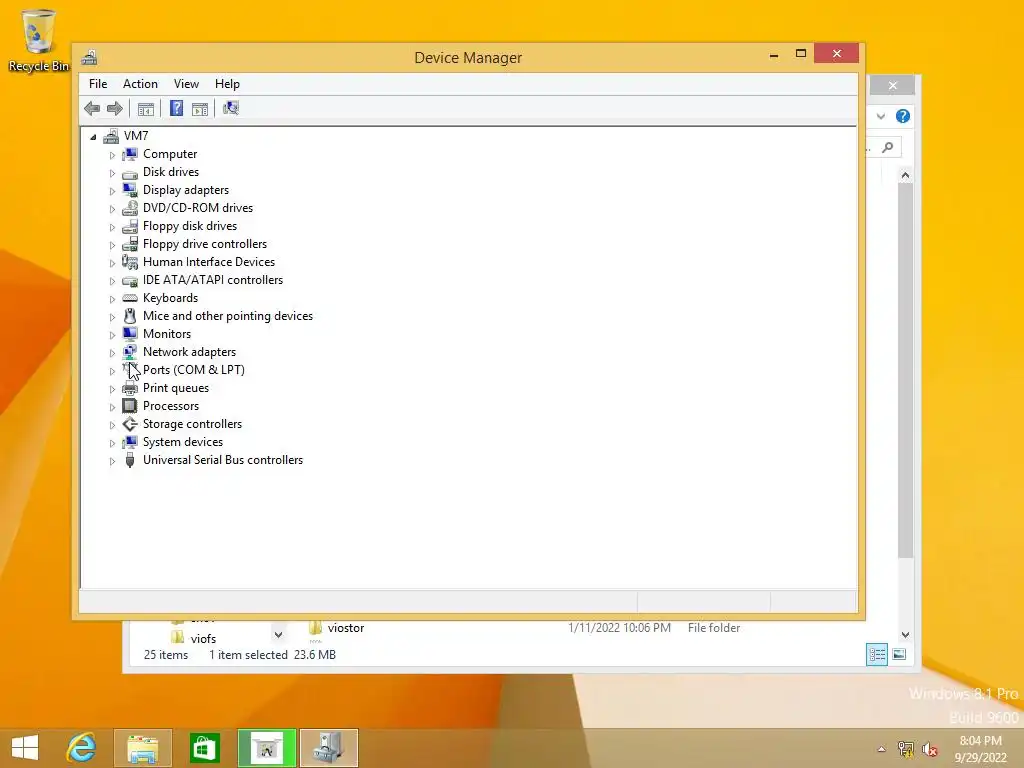Click Explorer scroll down arrow
Viewport: 1024px width, 768px height.
pyautogui.click(x=905, y=634)
